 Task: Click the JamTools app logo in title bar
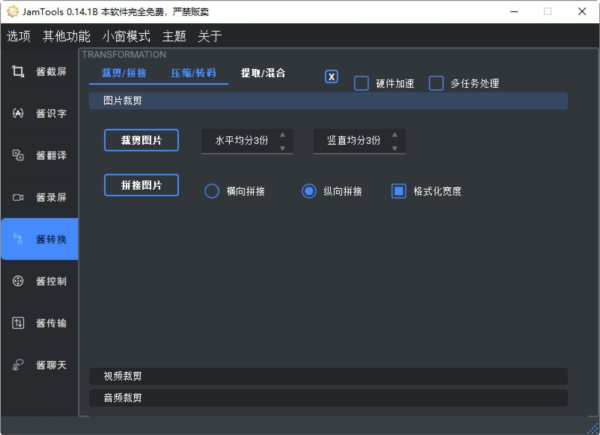point(12,11)
